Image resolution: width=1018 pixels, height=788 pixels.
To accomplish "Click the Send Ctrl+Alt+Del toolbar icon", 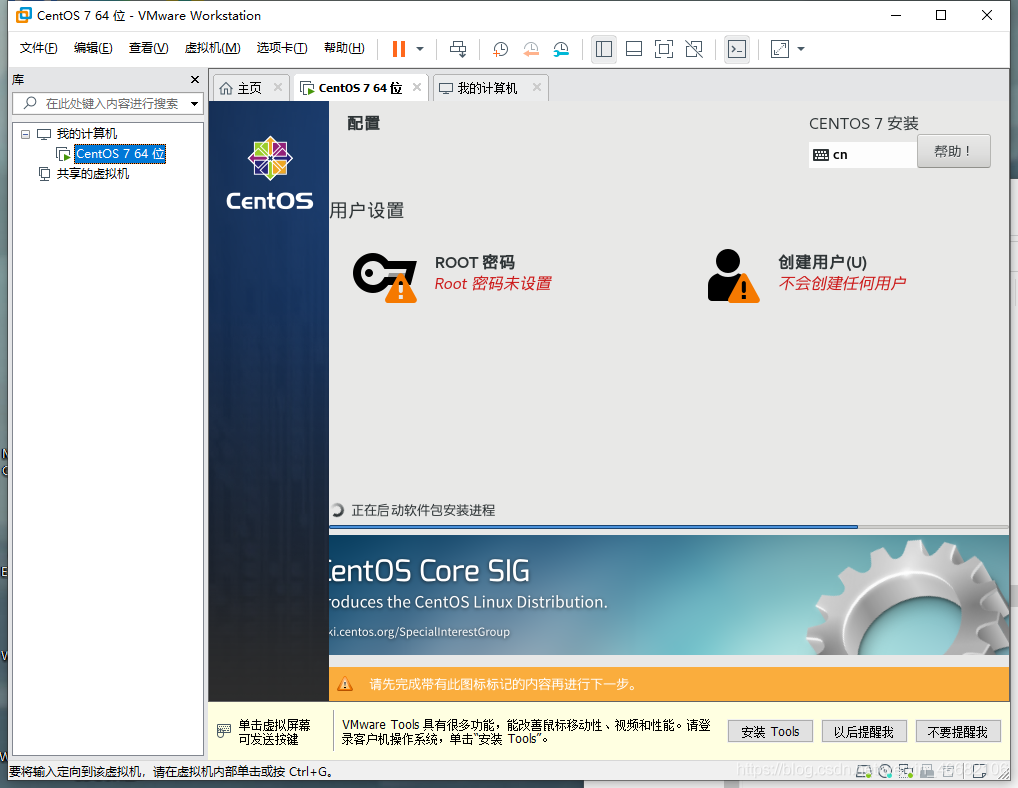I will coord(458,49).
